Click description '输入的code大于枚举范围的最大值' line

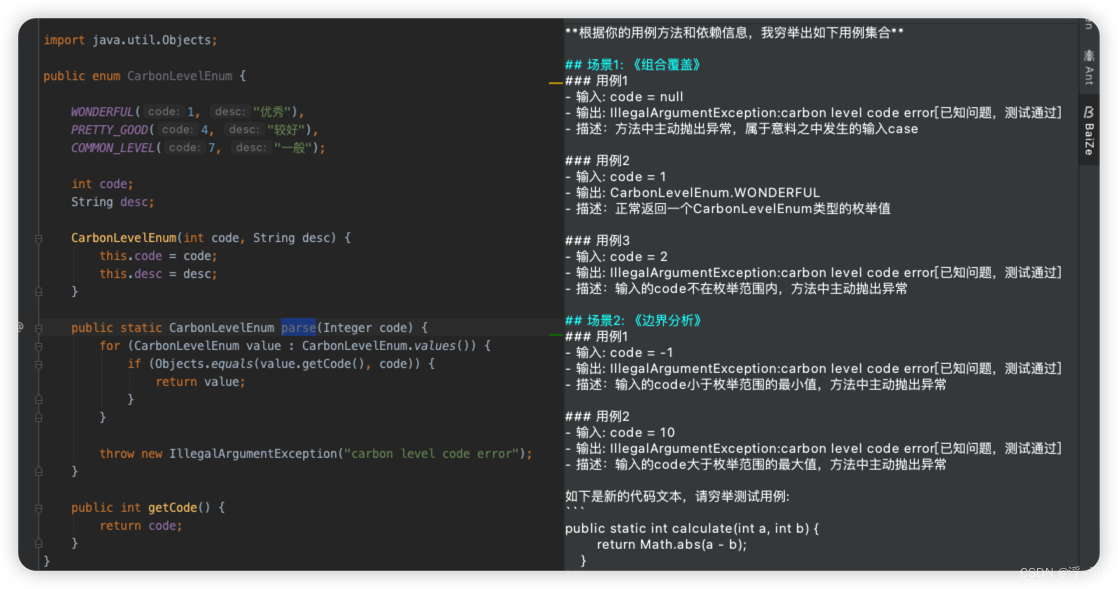coord(756,464)
